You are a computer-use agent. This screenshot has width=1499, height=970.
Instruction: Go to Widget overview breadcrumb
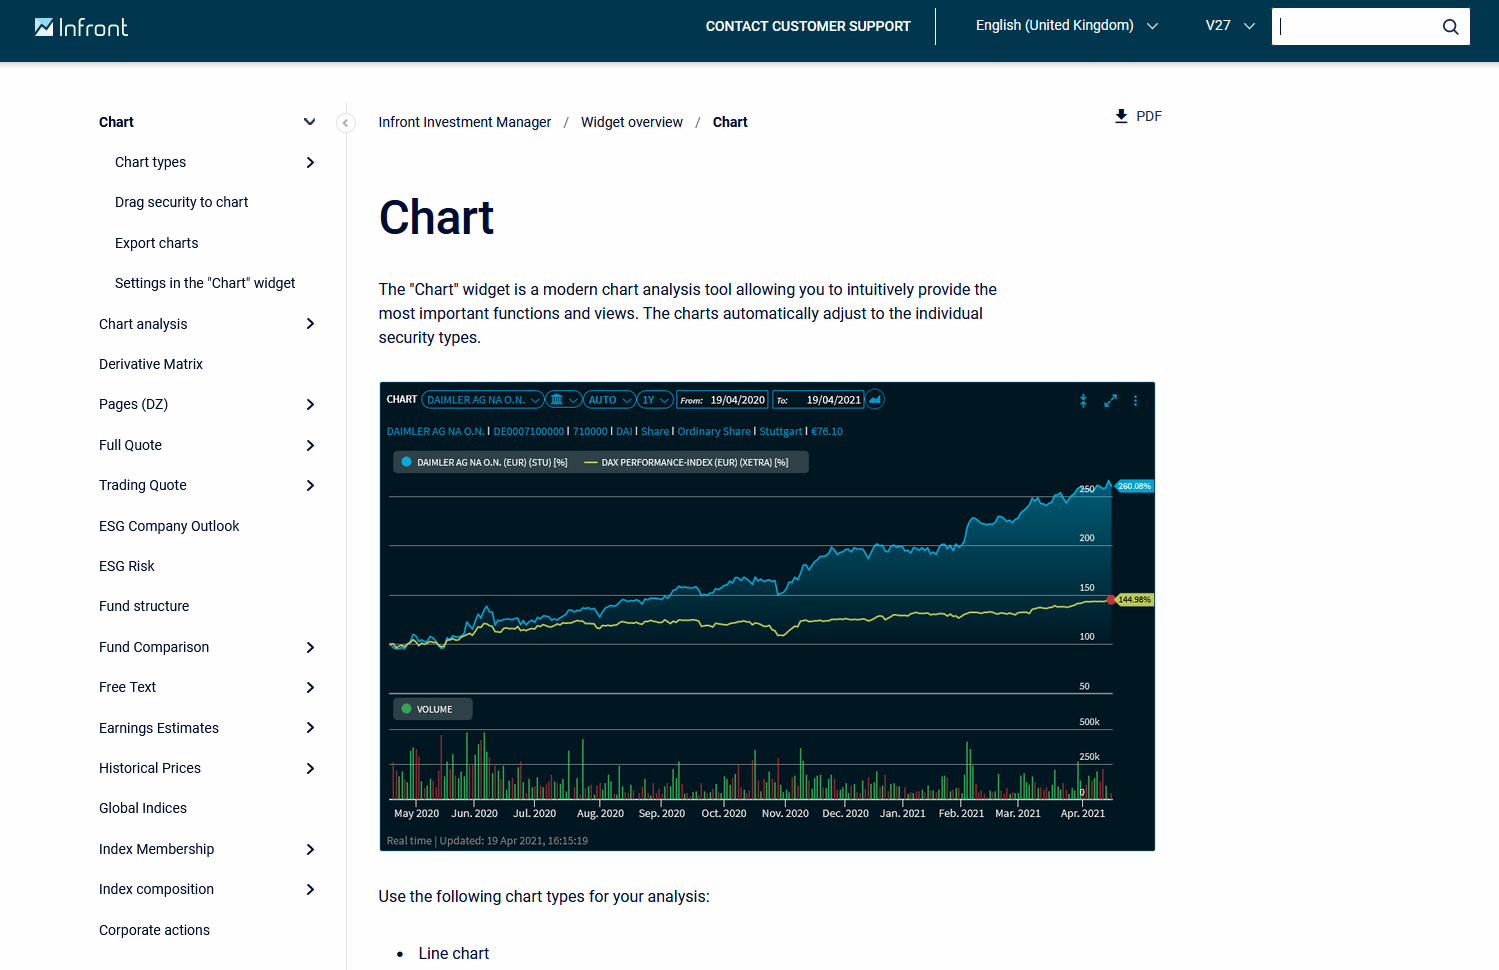click(631, 122)
